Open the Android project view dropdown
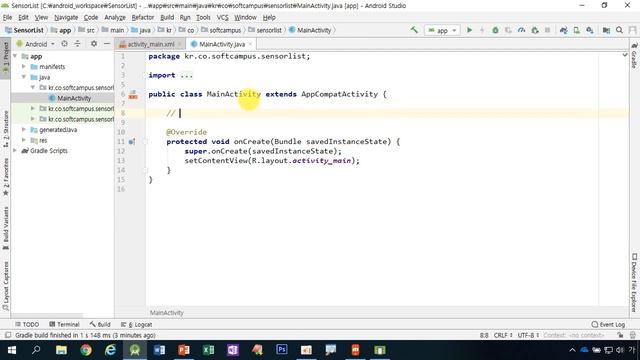 click(36, 44)
